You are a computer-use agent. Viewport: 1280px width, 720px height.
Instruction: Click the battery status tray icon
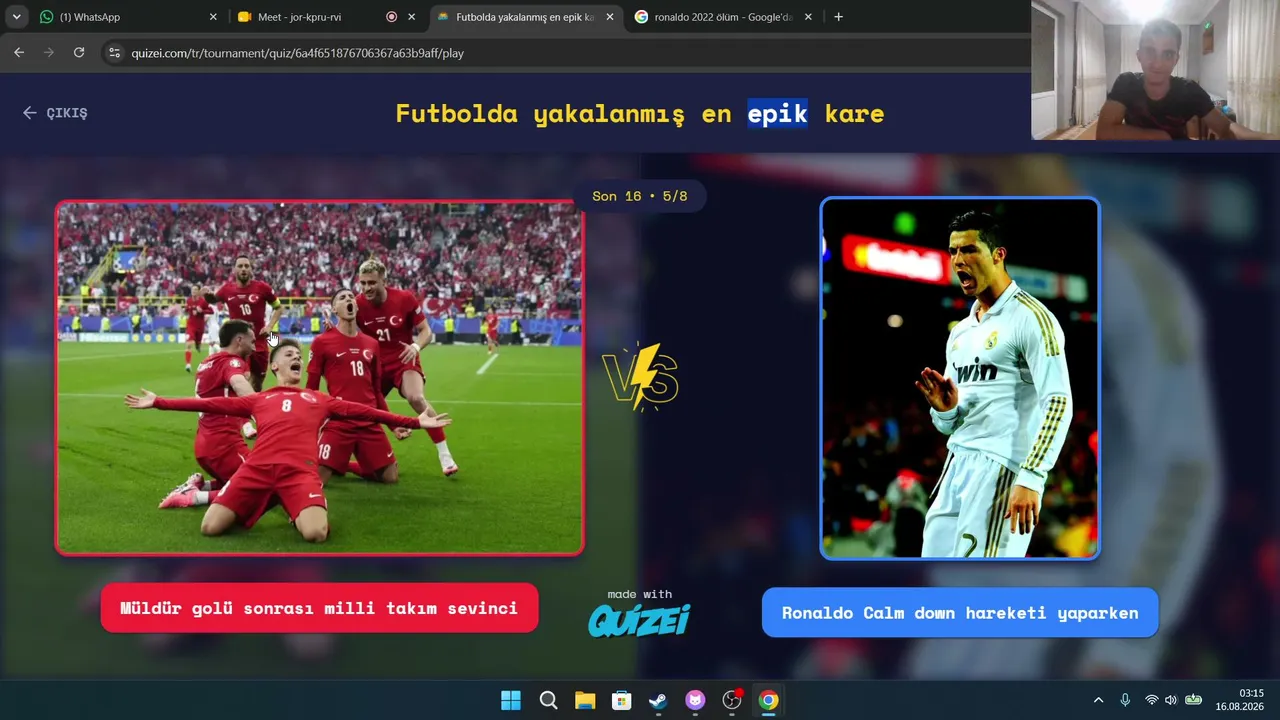point(1193,700)
